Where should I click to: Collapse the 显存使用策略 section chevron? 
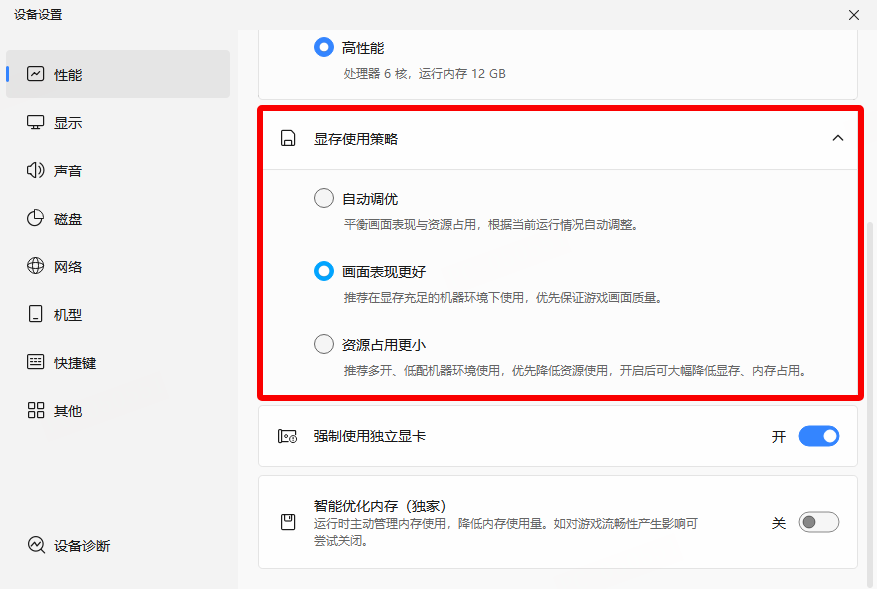pos(838,138)
